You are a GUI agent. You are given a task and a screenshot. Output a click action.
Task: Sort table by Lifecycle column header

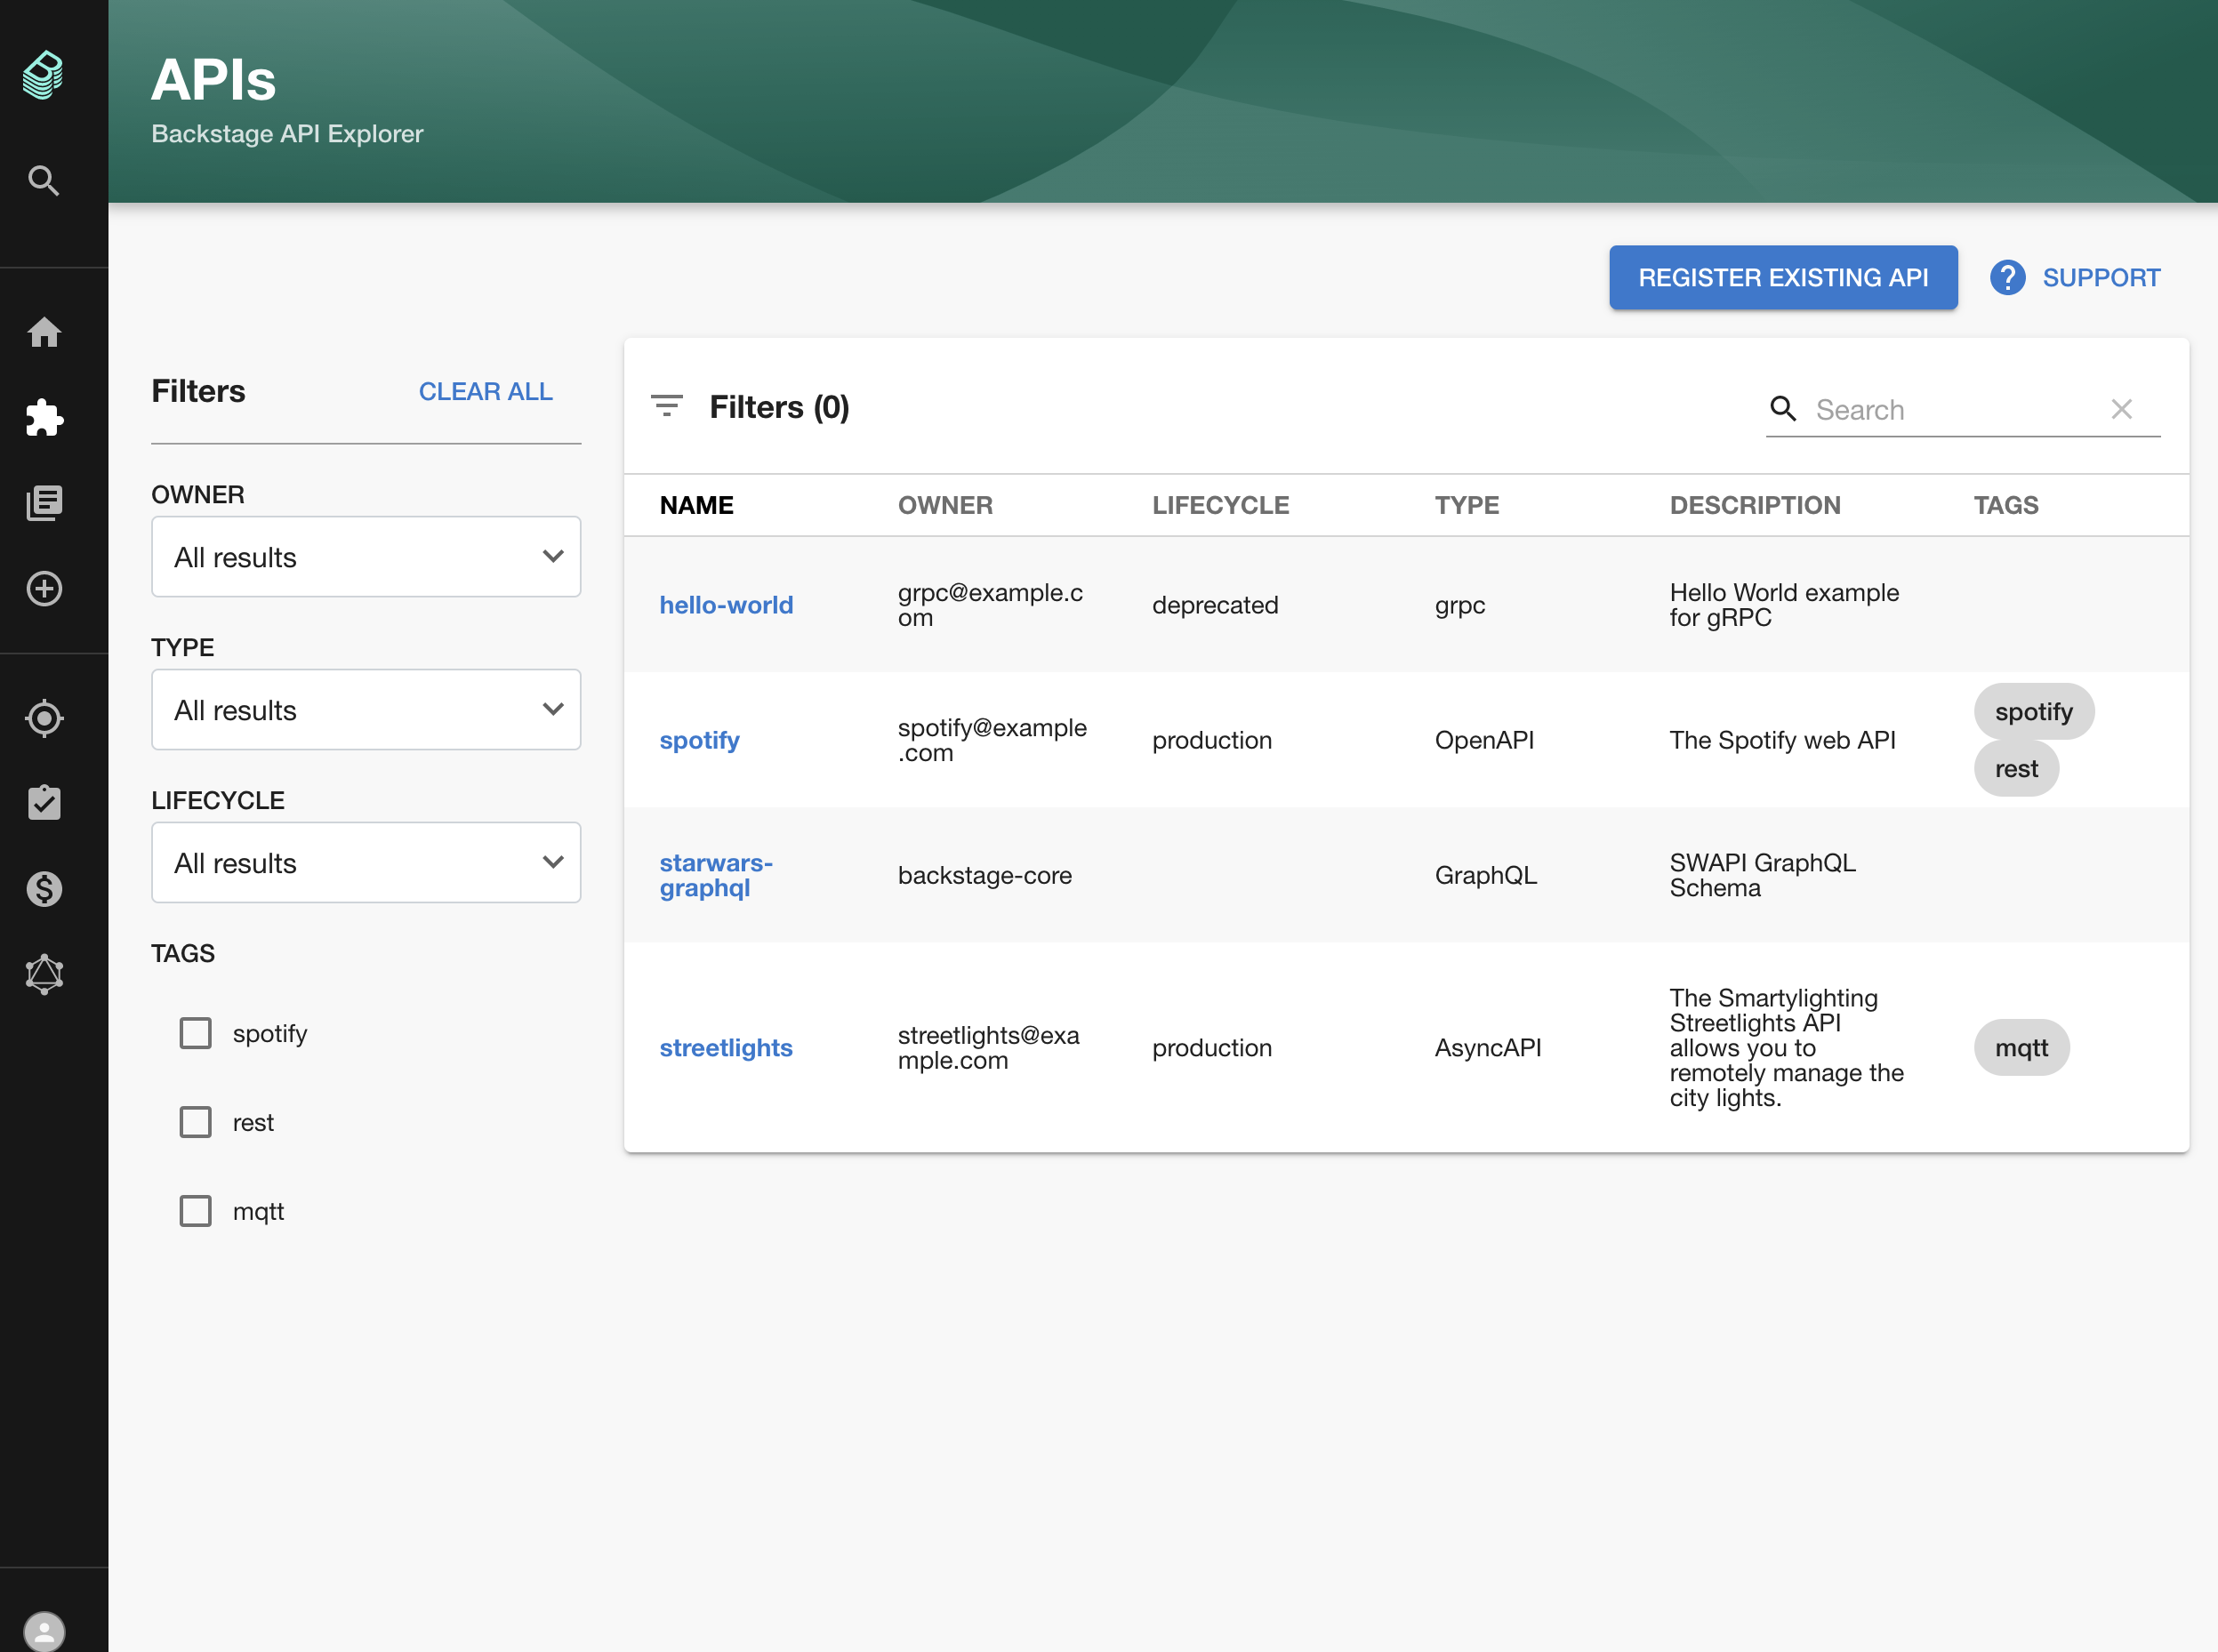(x=1220, y=505)
